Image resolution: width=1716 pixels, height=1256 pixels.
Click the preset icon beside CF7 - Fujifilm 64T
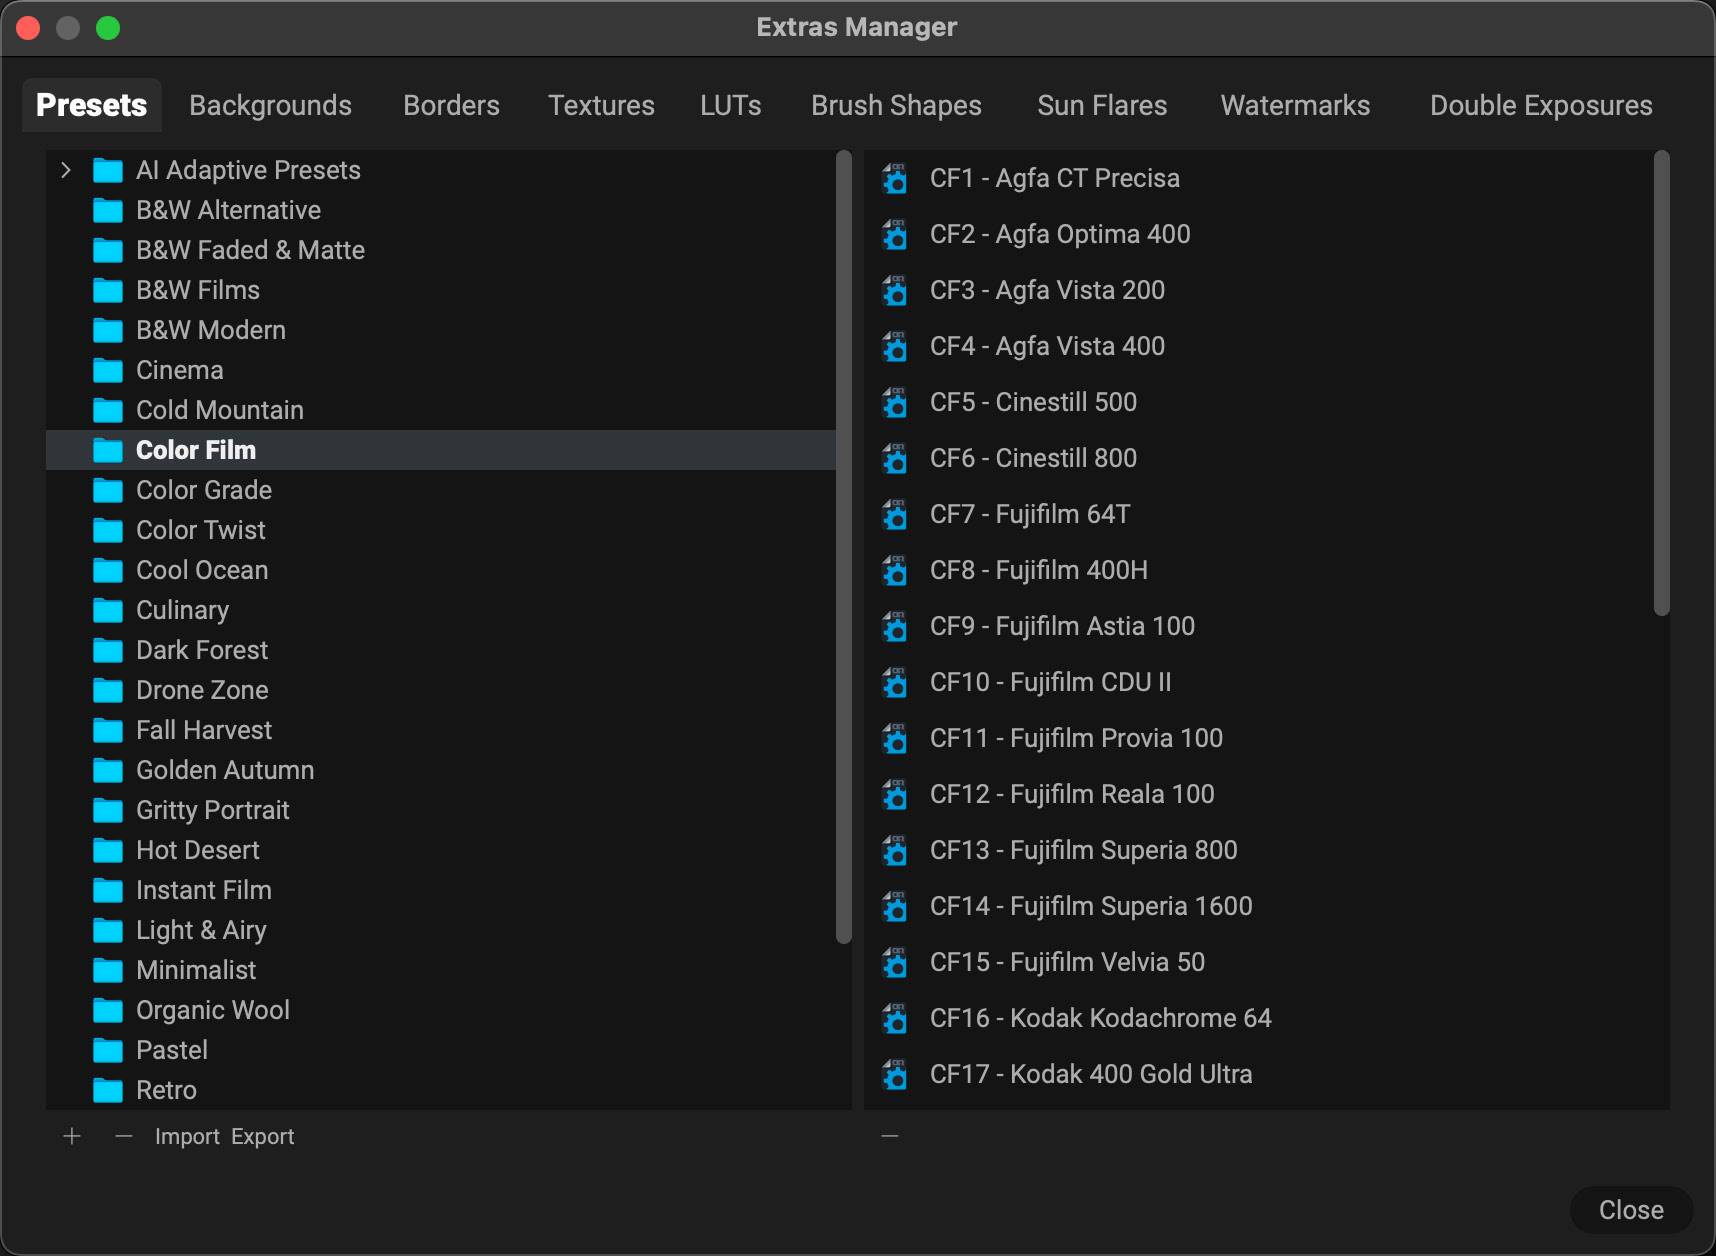pyautogui.click(x=895, y=514)
